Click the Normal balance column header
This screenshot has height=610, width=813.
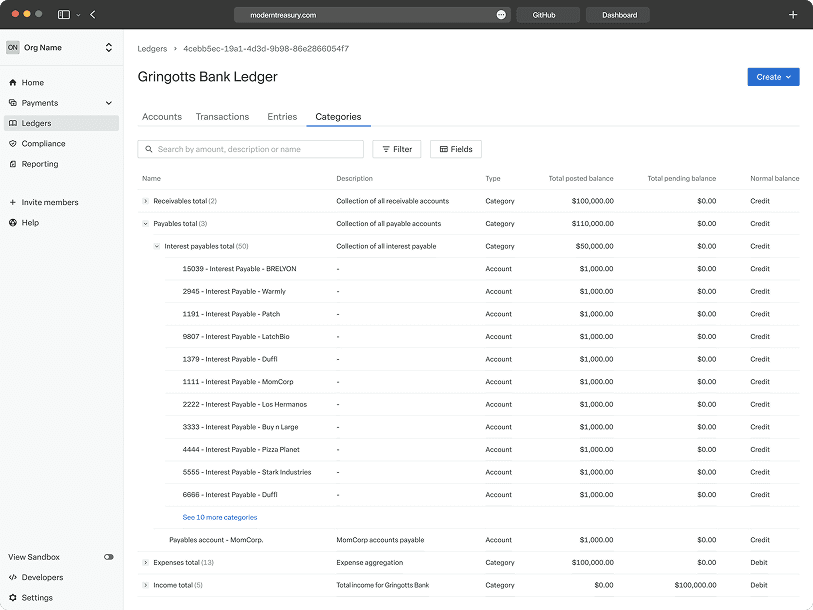tap(775, 178)
